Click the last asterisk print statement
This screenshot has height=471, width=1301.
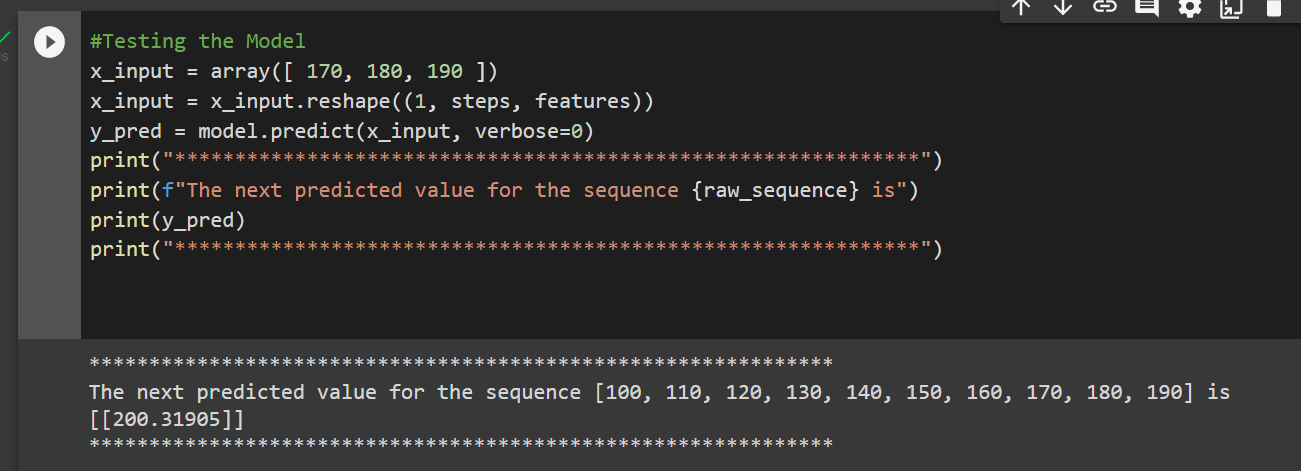516,248
